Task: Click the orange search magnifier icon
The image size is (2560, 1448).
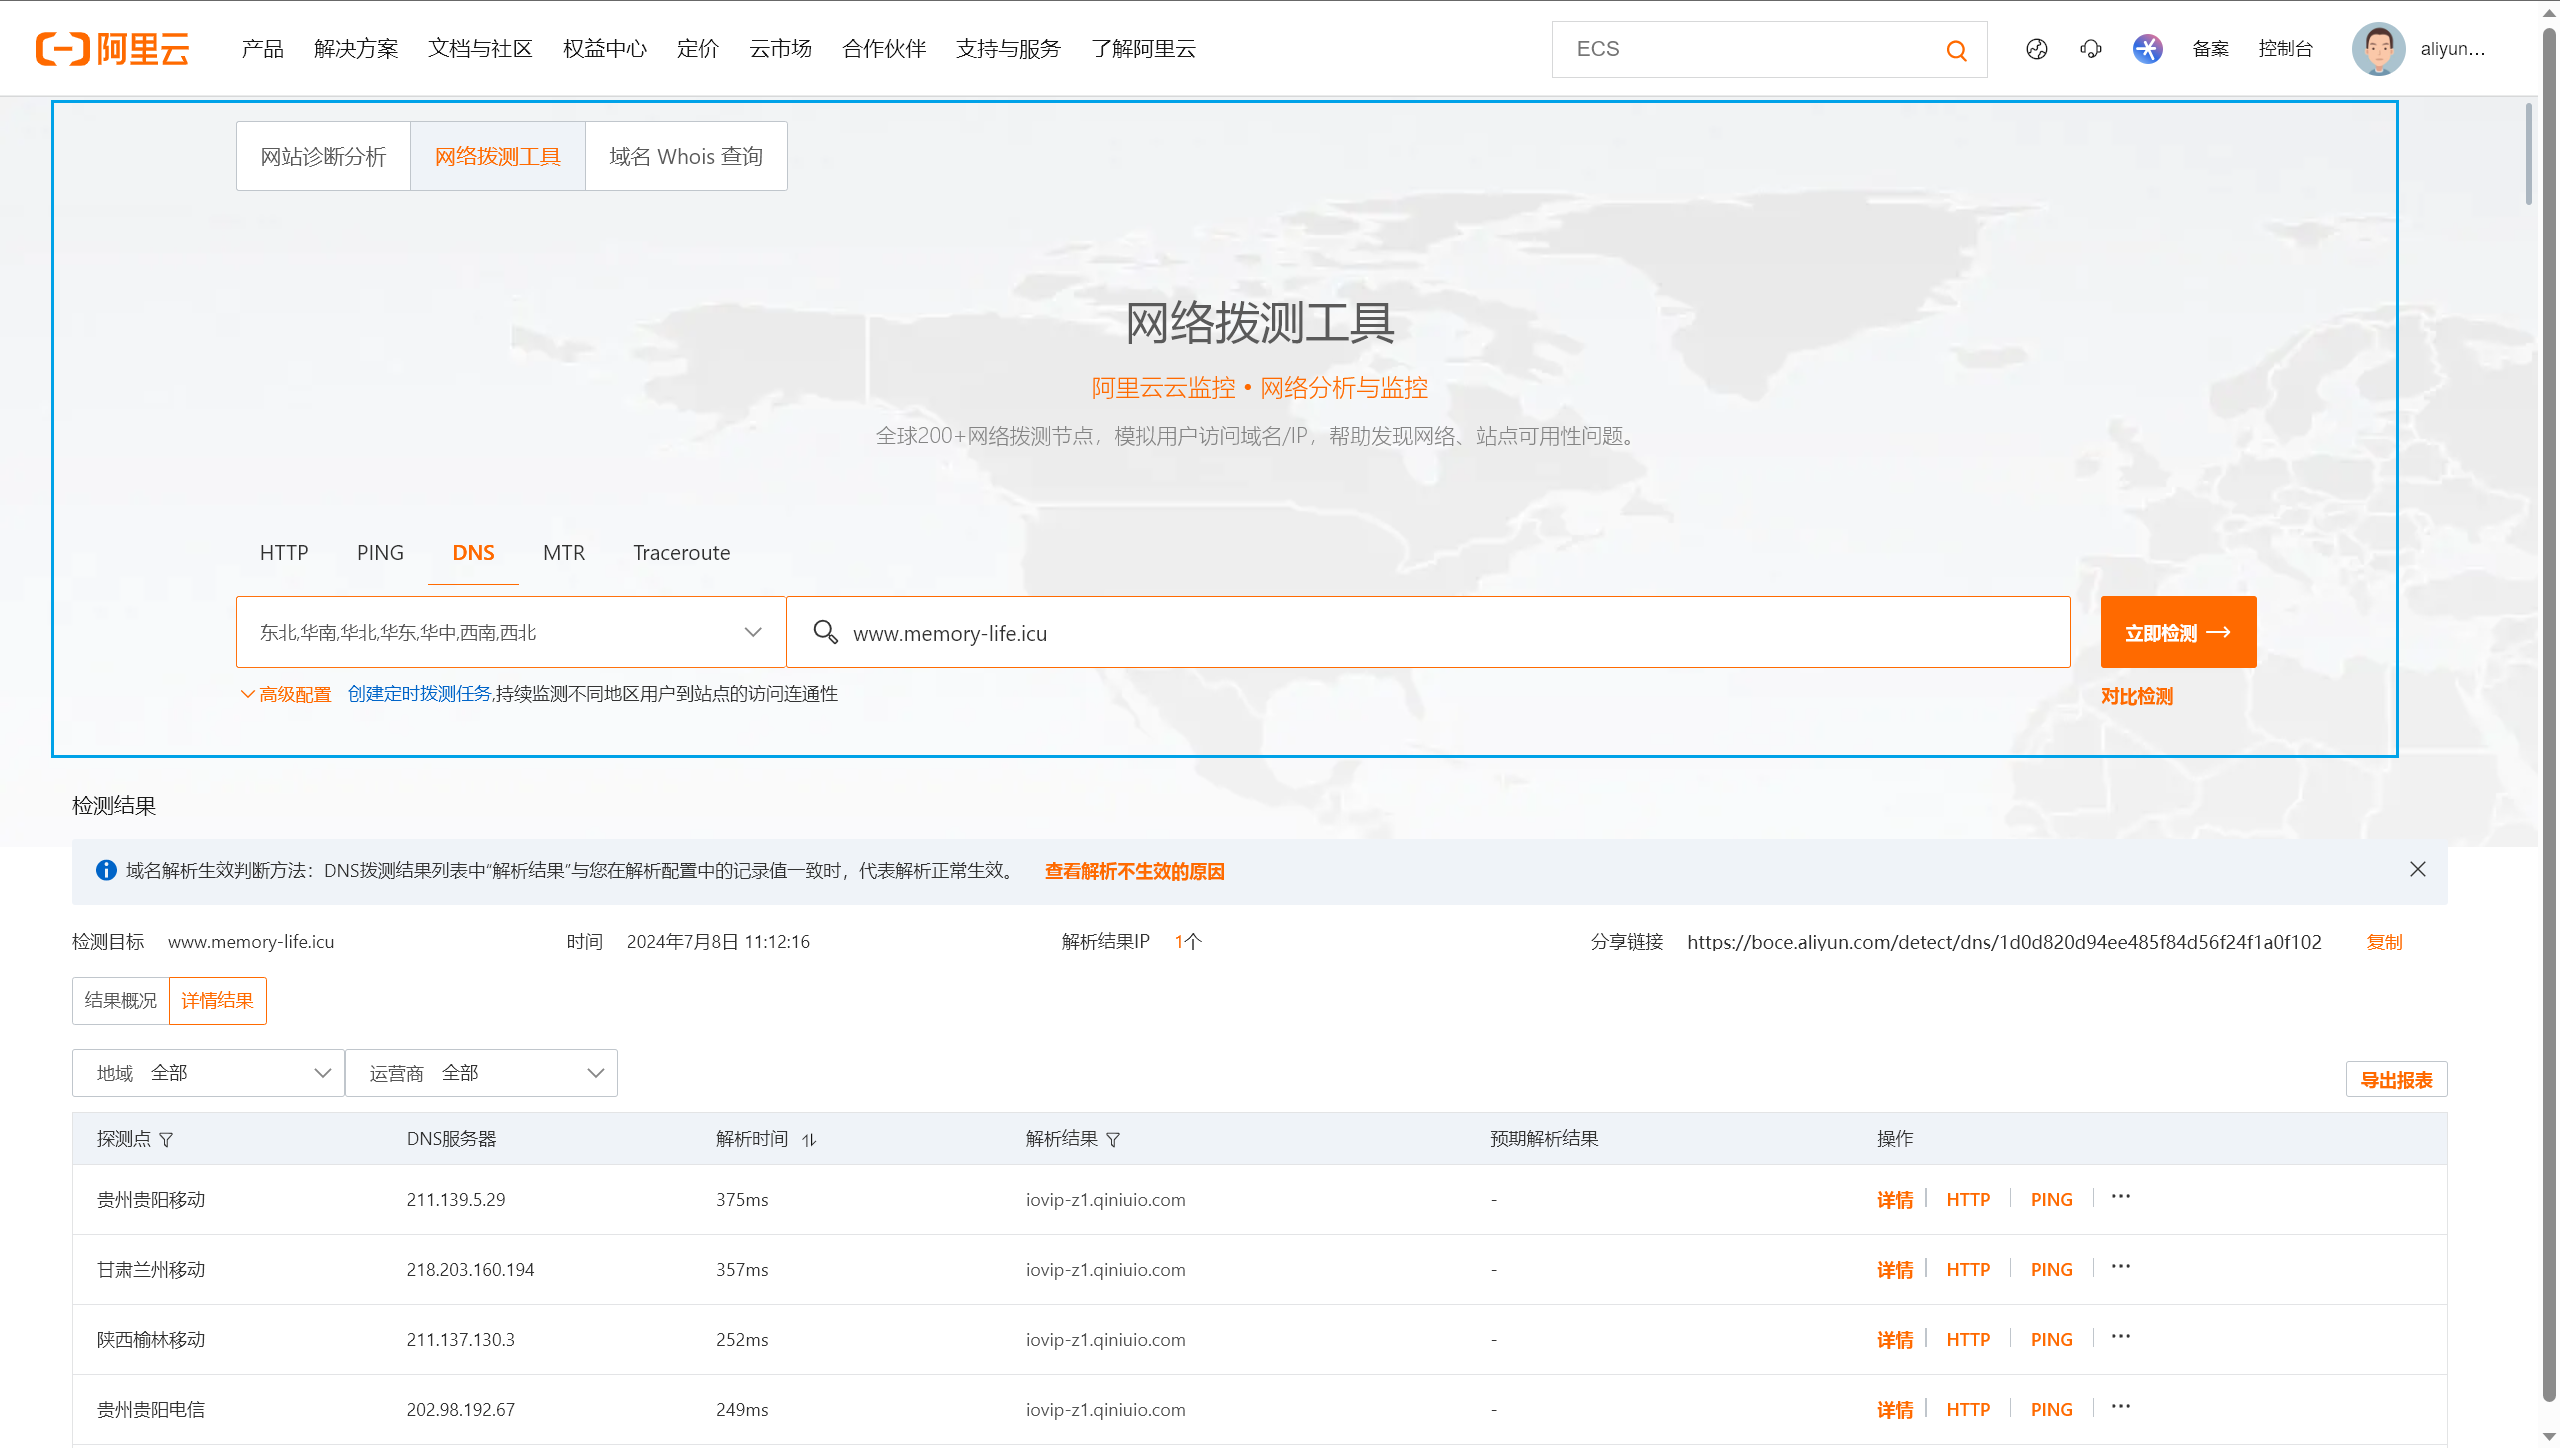Action: (x=1956, y=50)
